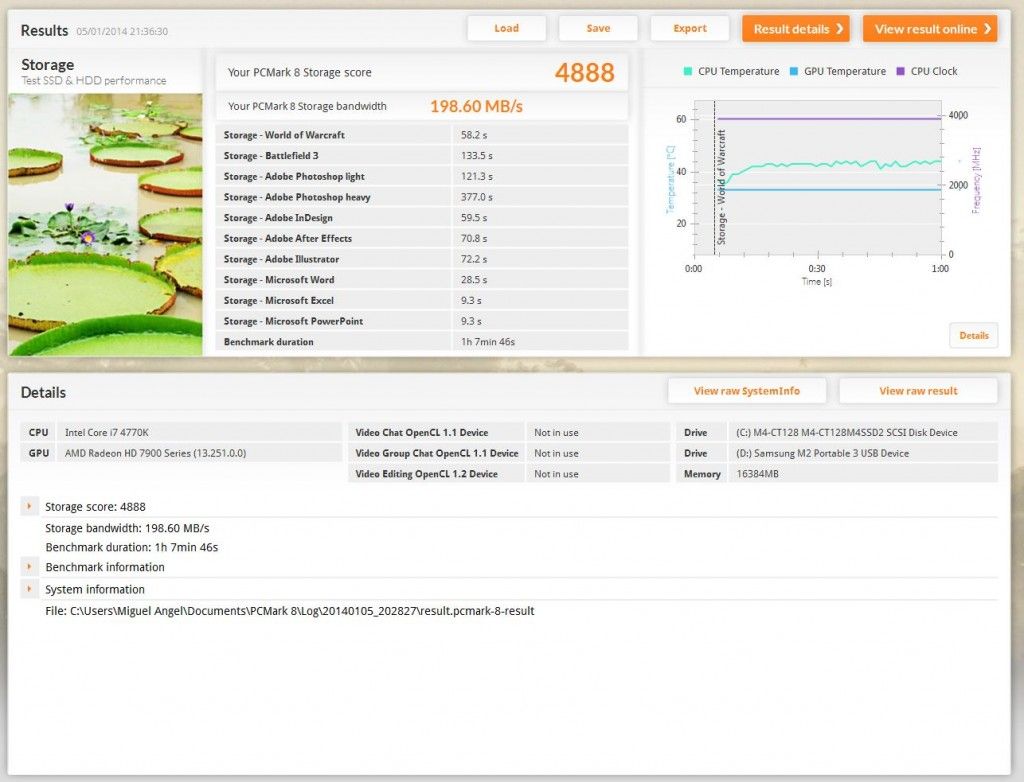Viewport: 1024px width, 782px height.
Task: Click the Benchmark duration row label
Action: click(268, 342)
